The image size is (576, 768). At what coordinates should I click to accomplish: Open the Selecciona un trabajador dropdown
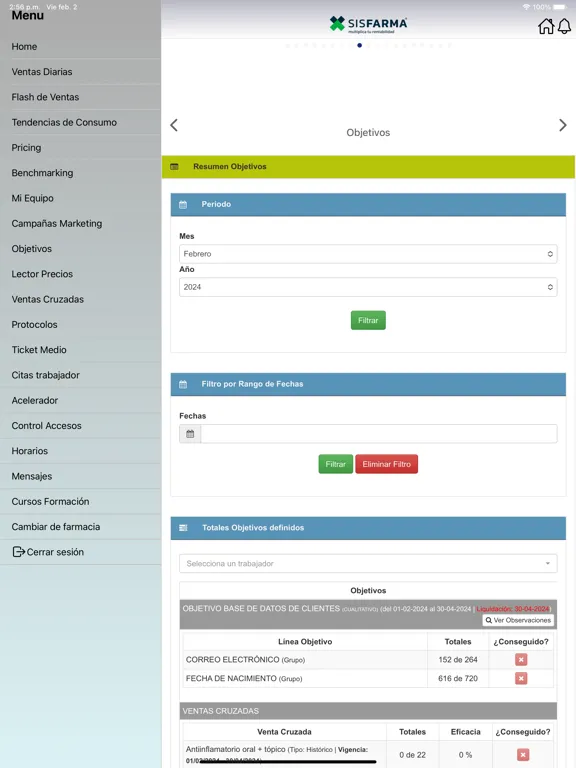(368, 563)
